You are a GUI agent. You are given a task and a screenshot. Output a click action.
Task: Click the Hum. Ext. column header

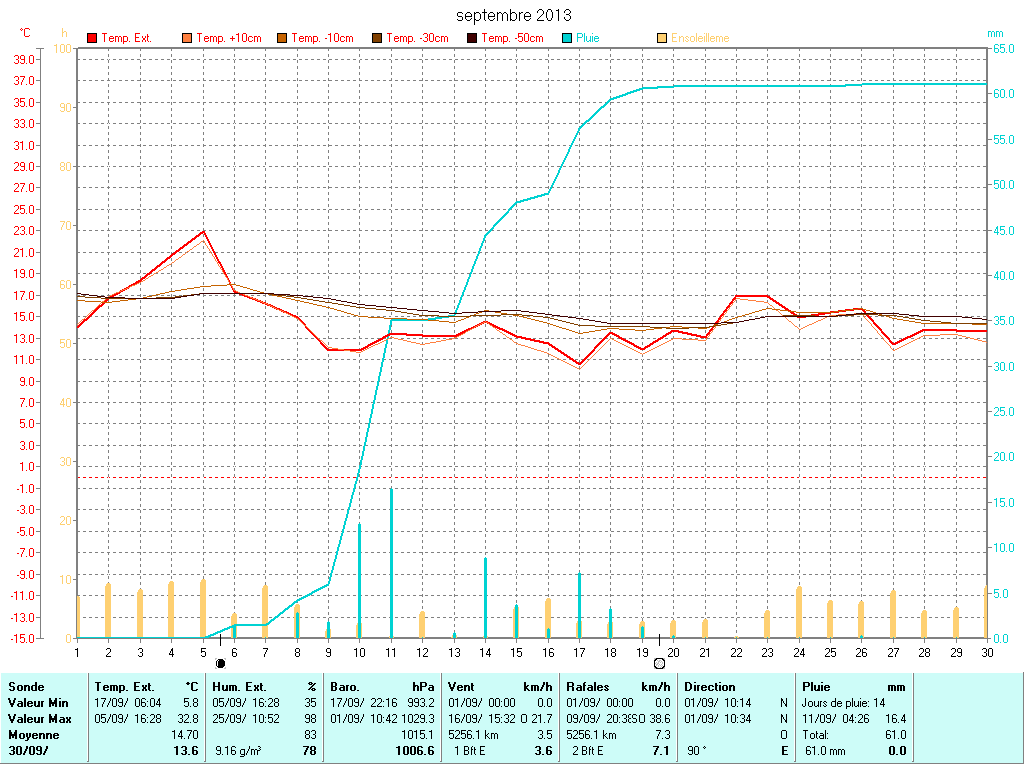[240, 687]
